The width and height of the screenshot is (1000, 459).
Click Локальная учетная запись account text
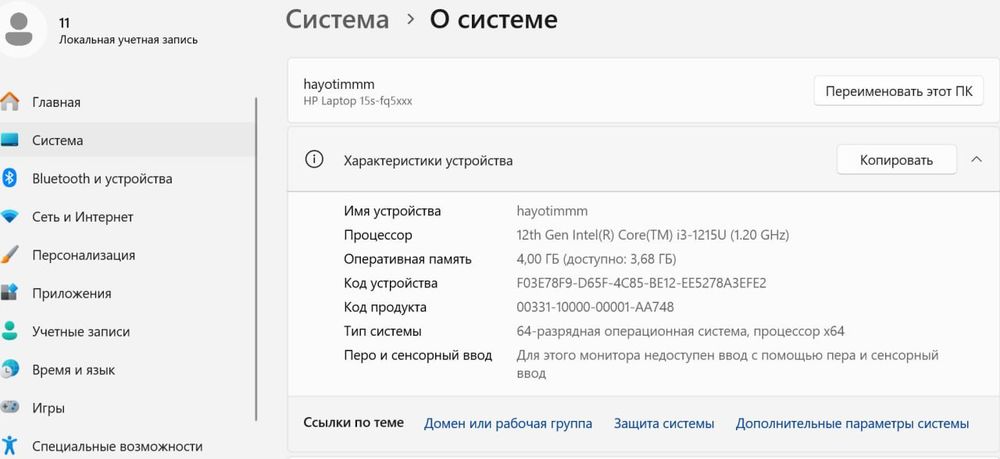coord(128,40)
